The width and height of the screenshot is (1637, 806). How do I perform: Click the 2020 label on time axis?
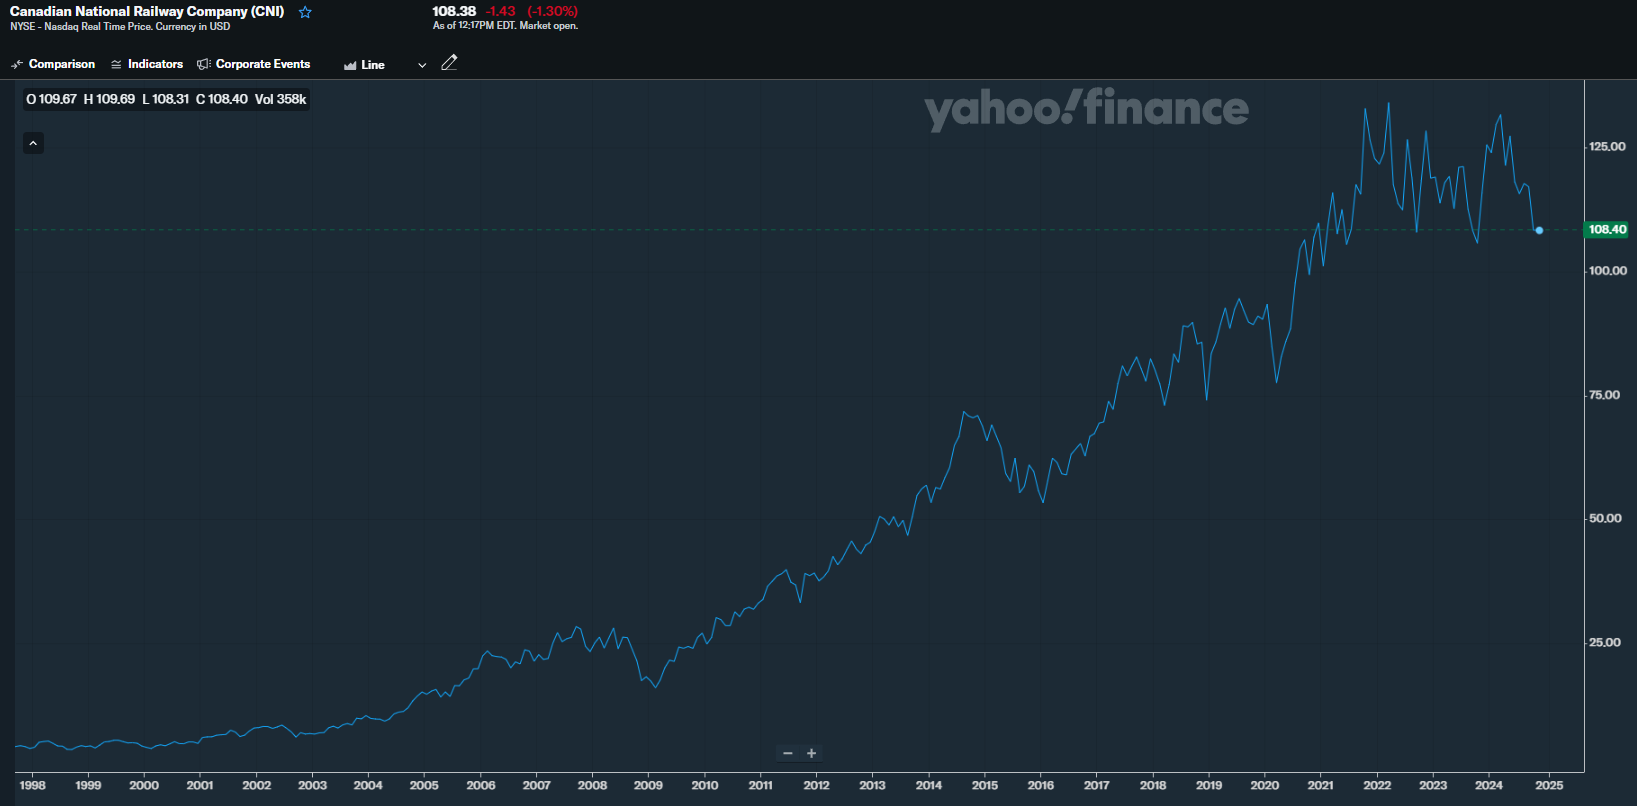(1264, 785)
